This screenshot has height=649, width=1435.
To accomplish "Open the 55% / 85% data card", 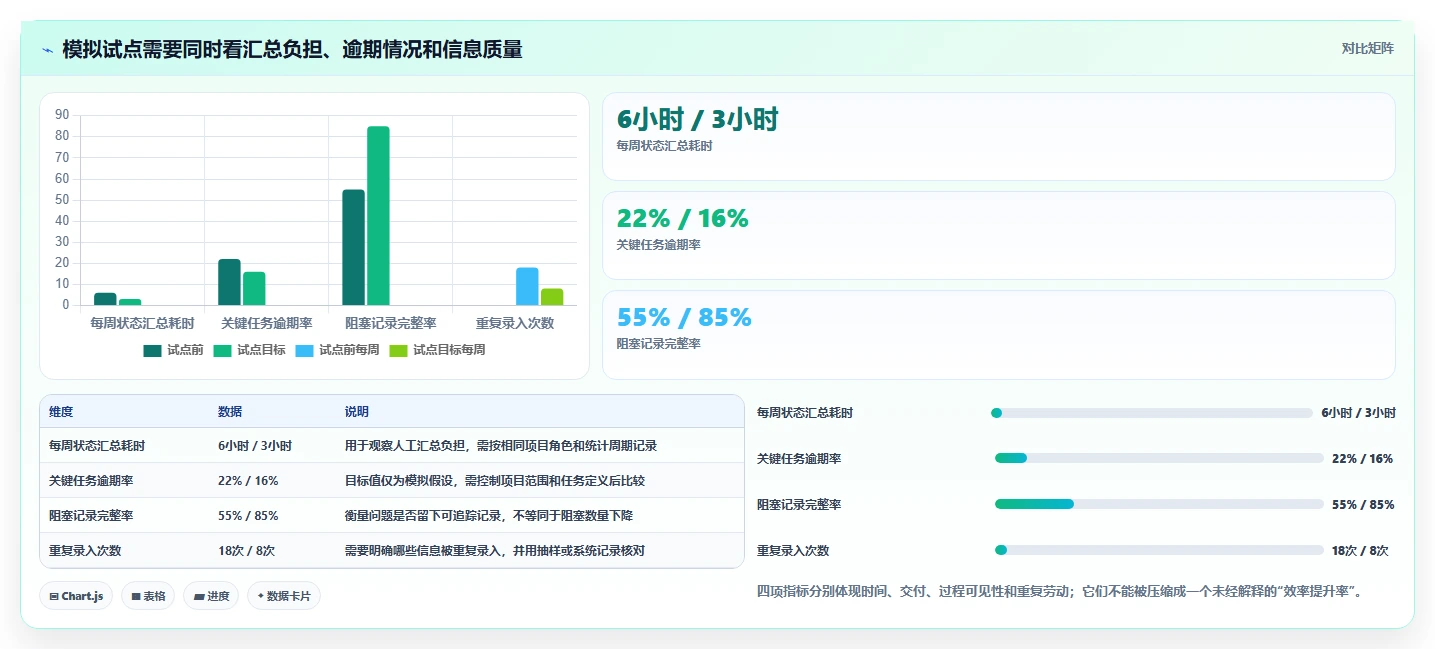I will (998, 334).
